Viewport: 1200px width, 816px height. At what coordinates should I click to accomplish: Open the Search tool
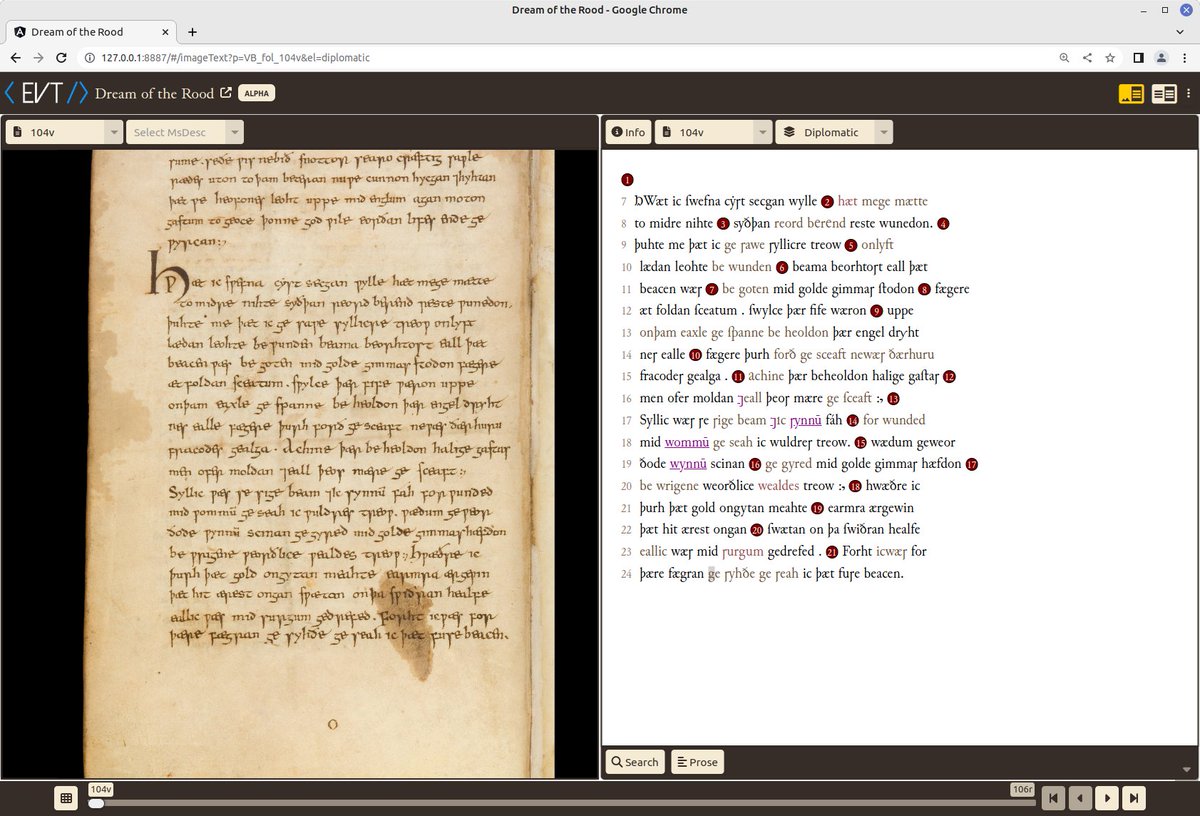[x=635, y=762]
